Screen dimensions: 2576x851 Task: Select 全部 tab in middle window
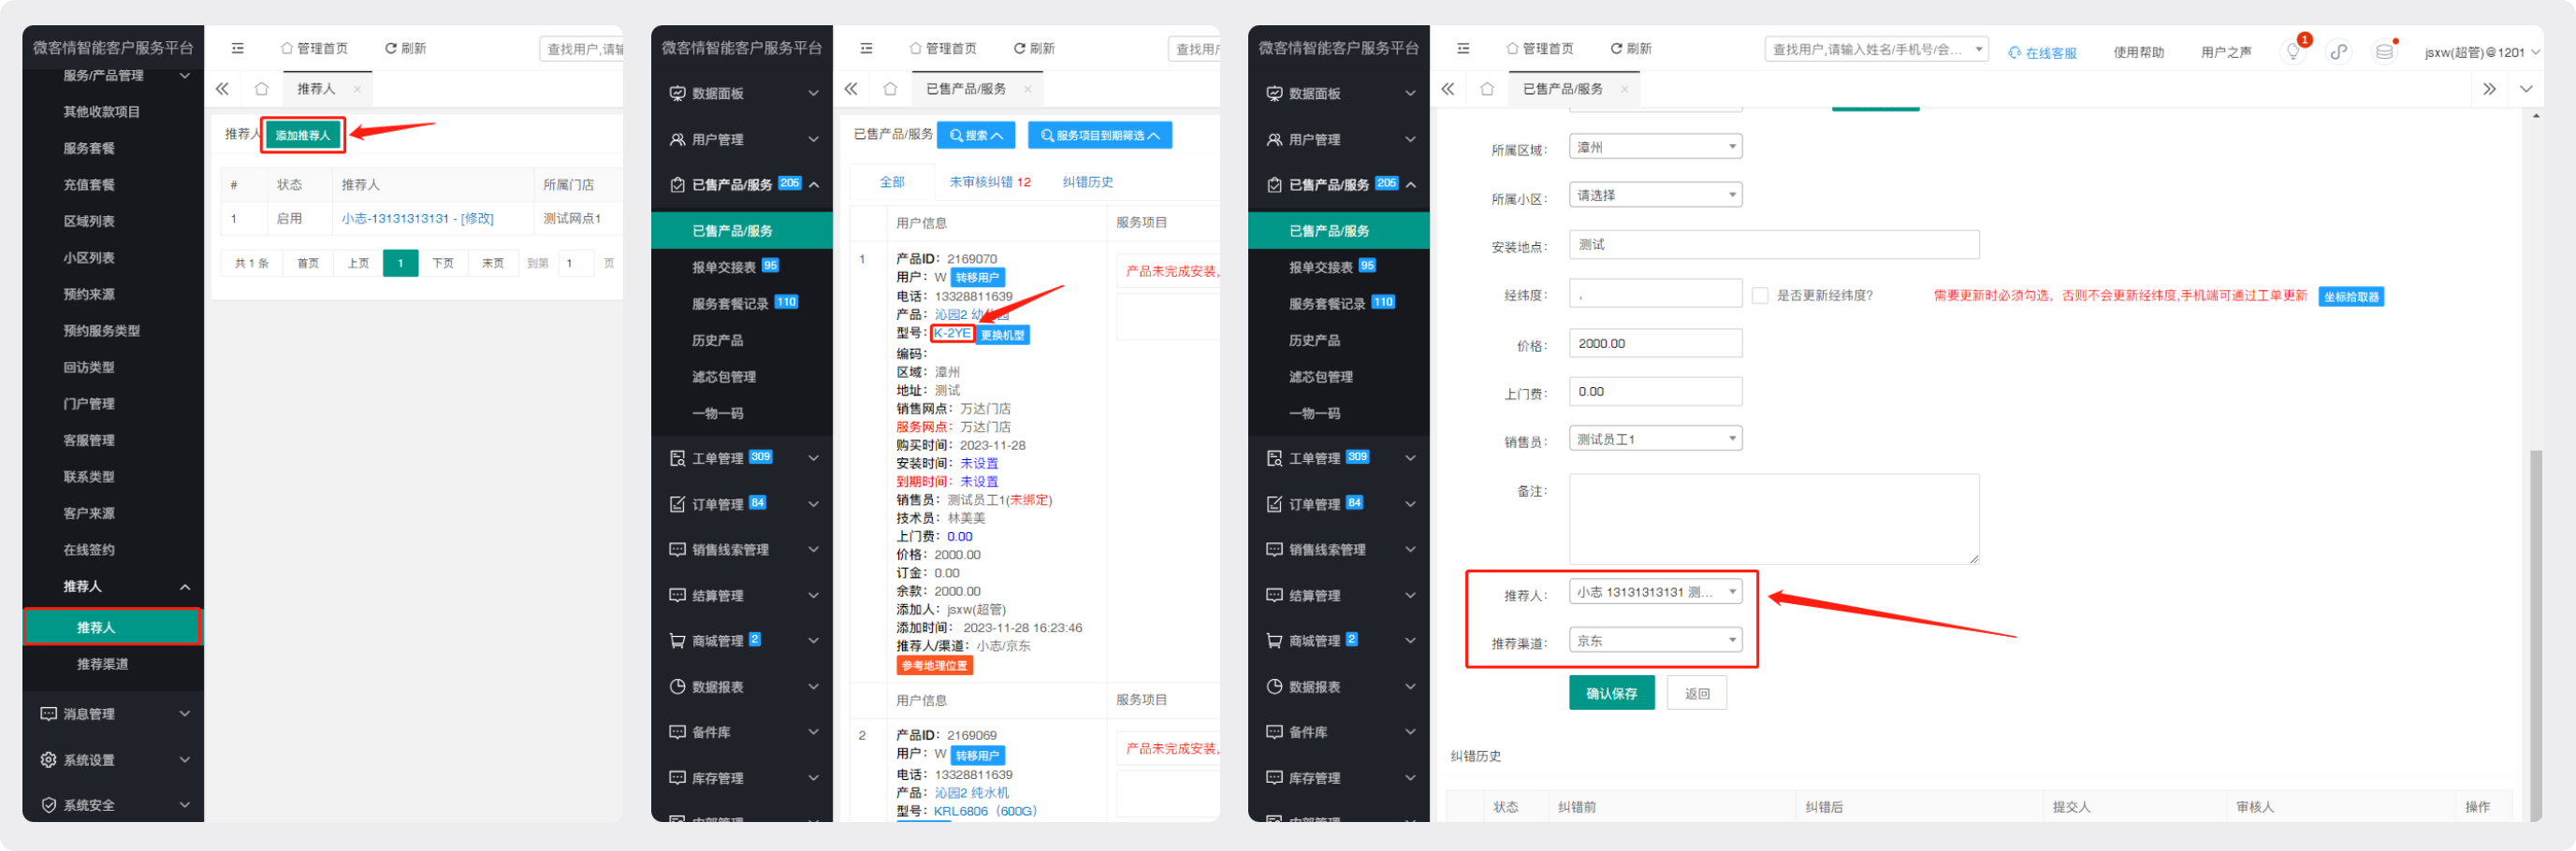click(x=892, y=182)
